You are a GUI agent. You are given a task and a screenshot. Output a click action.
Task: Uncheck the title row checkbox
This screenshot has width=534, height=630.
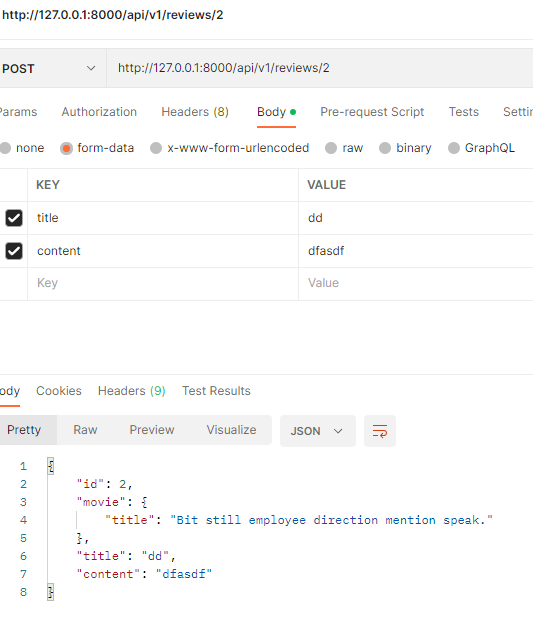[x=14, y=218]
